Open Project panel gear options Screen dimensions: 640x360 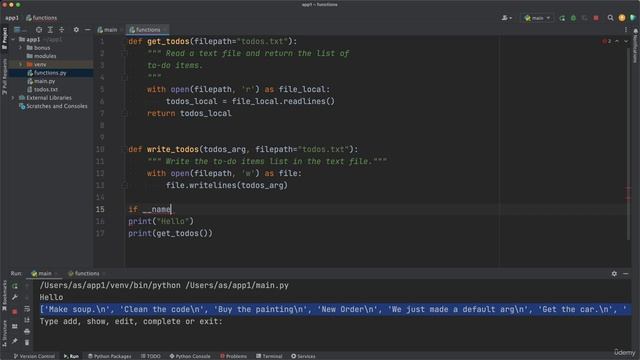76,30
